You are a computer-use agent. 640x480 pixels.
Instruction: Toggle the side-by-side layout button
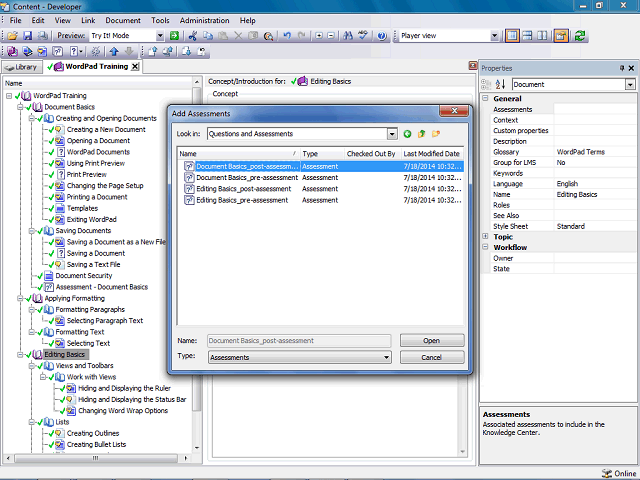(542, 36)
